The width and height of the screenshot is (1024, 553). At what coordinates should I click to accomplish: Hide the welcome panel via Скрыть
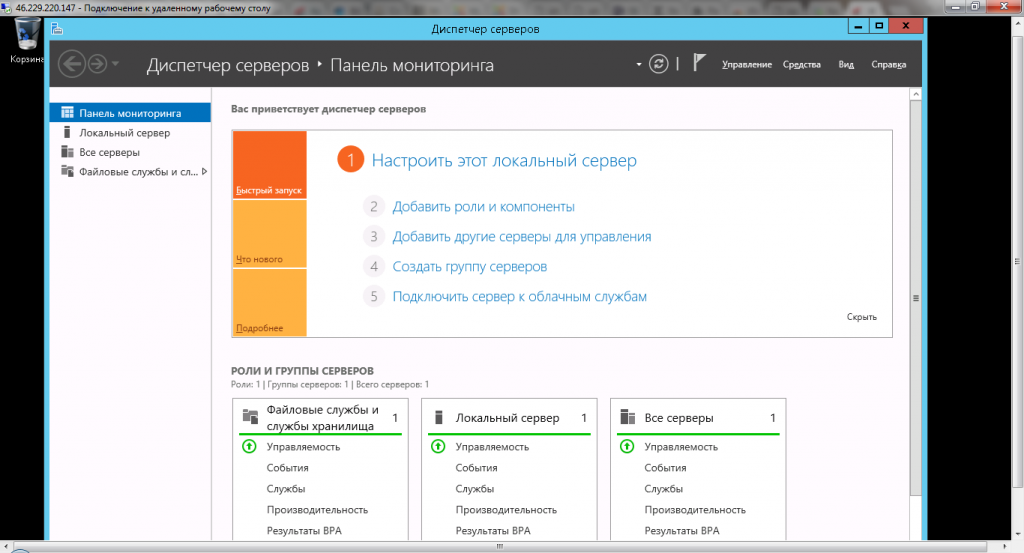pyautogui.click(x=861, y=317)
